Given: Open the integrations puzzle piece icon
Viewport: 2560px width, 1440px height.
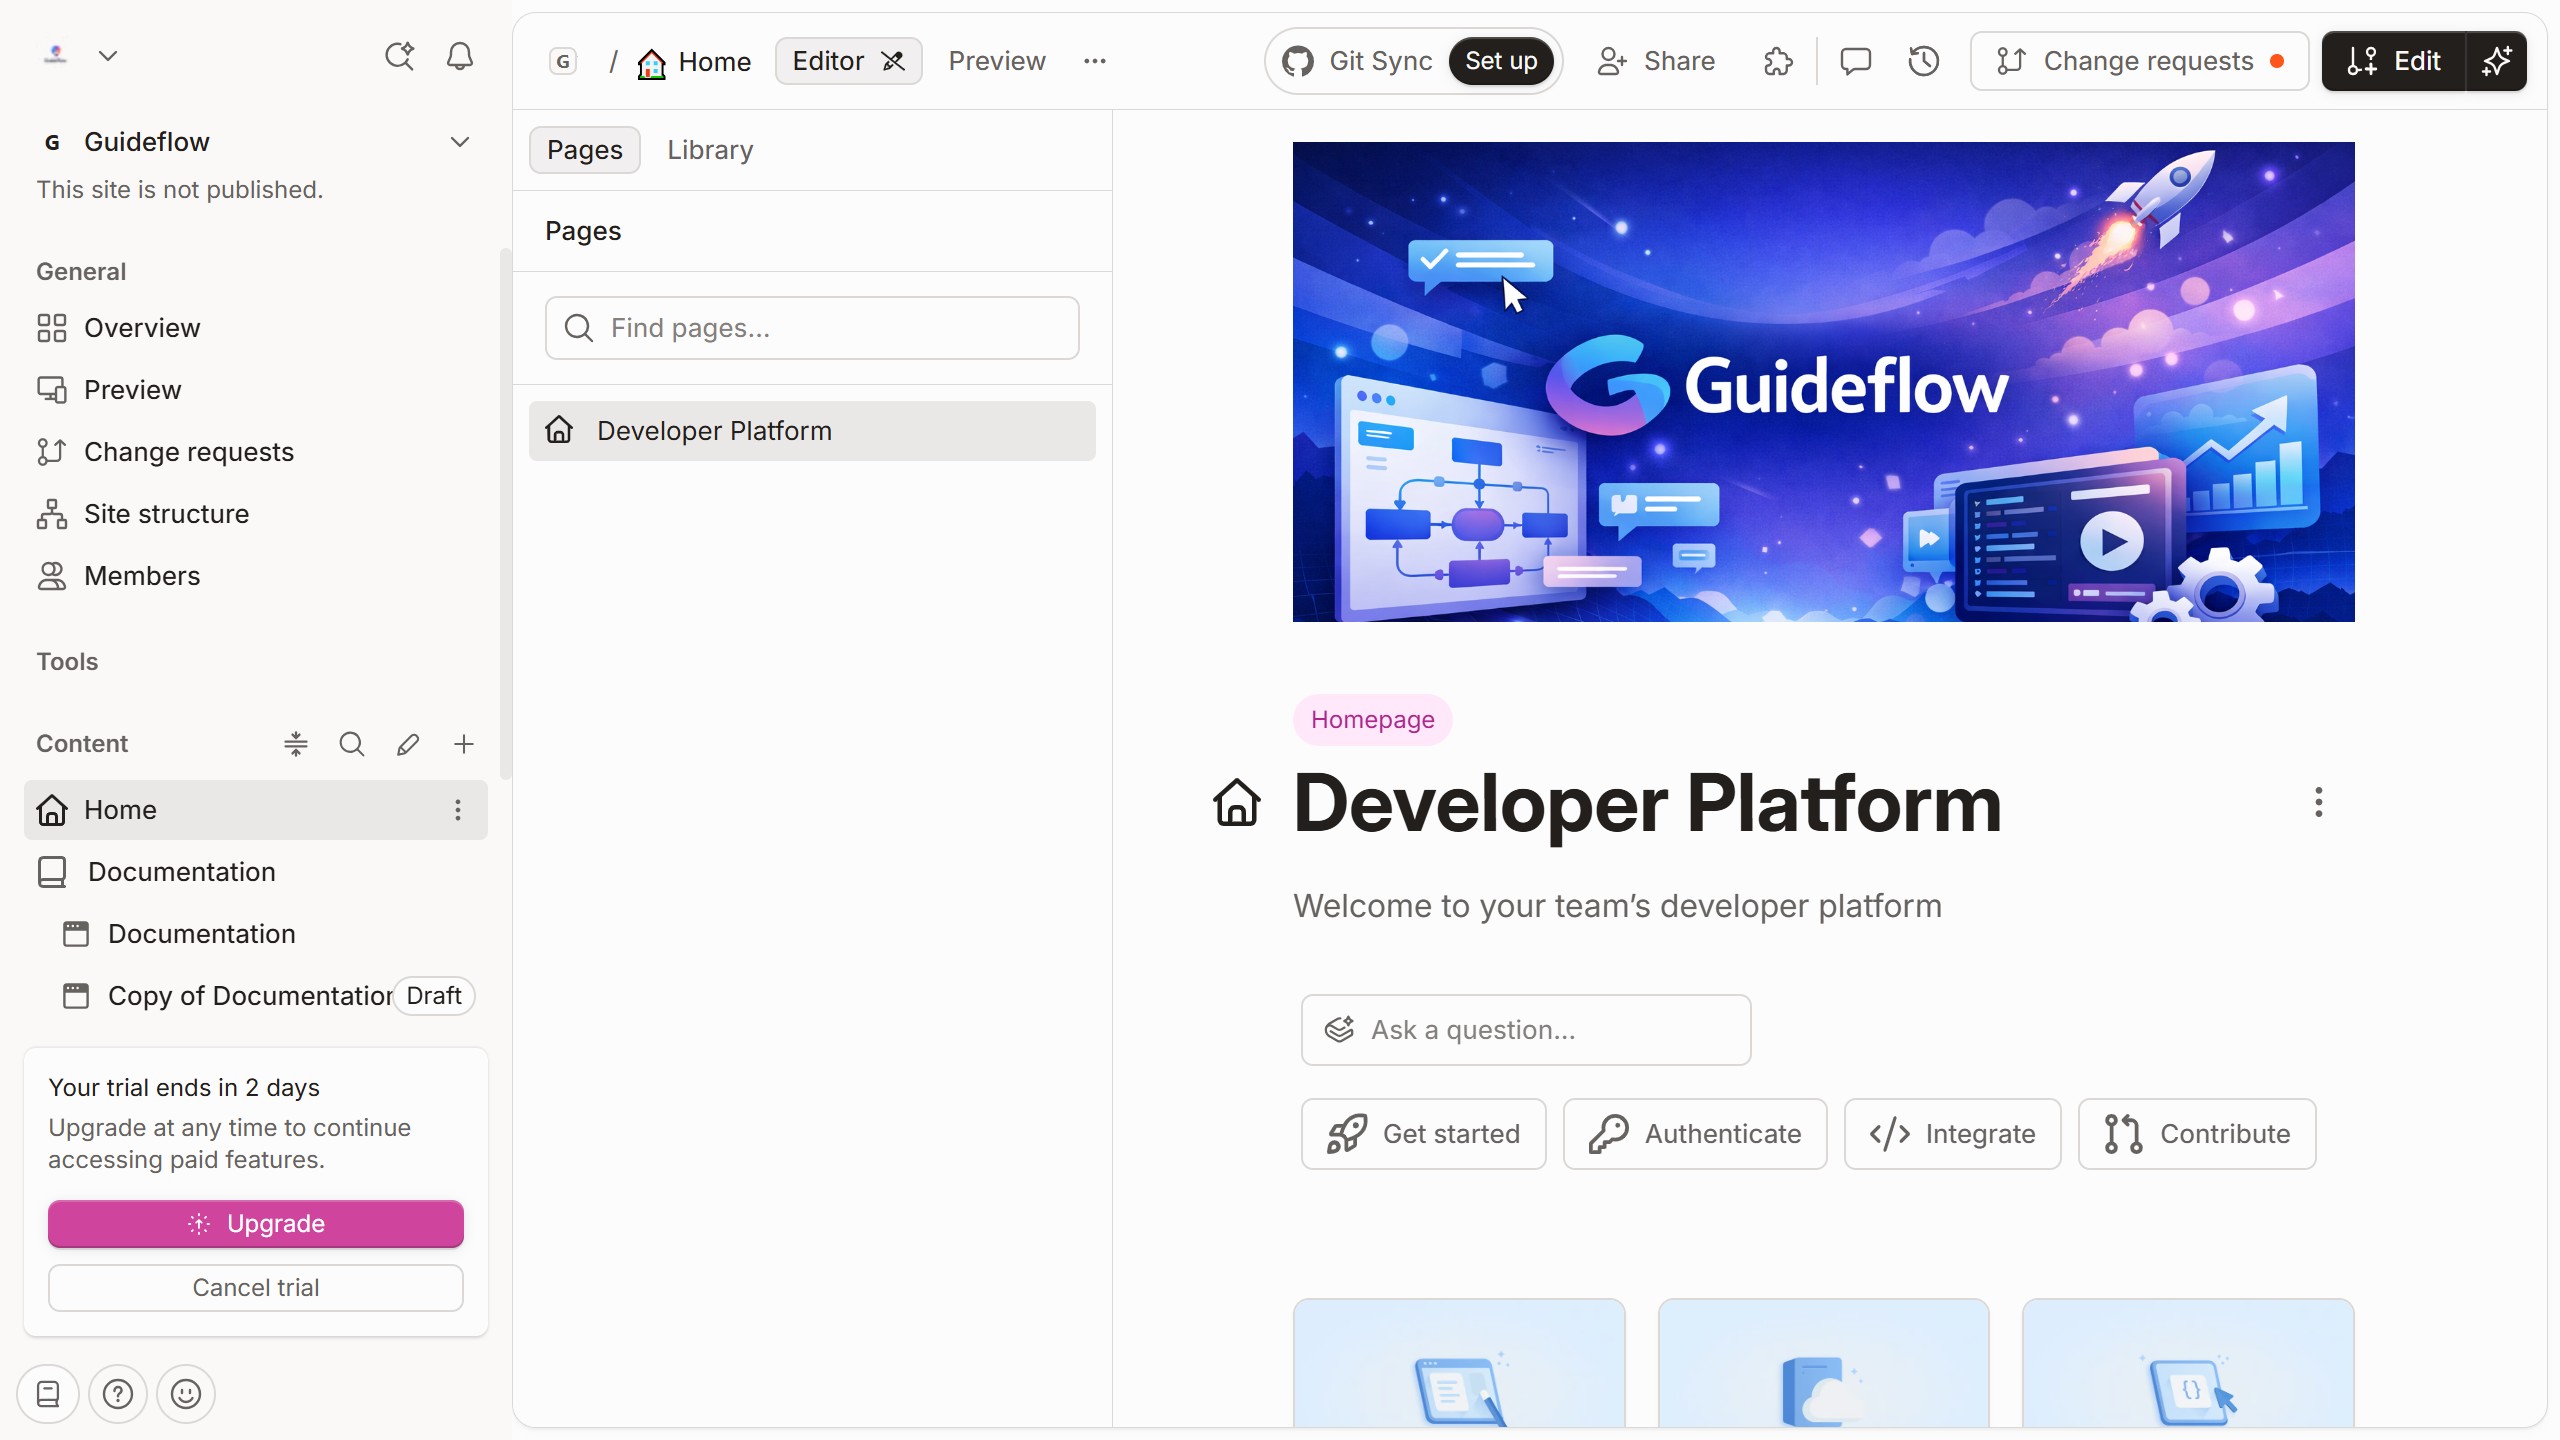Looking at the screenshot, I should click(x=1778, y=61).
